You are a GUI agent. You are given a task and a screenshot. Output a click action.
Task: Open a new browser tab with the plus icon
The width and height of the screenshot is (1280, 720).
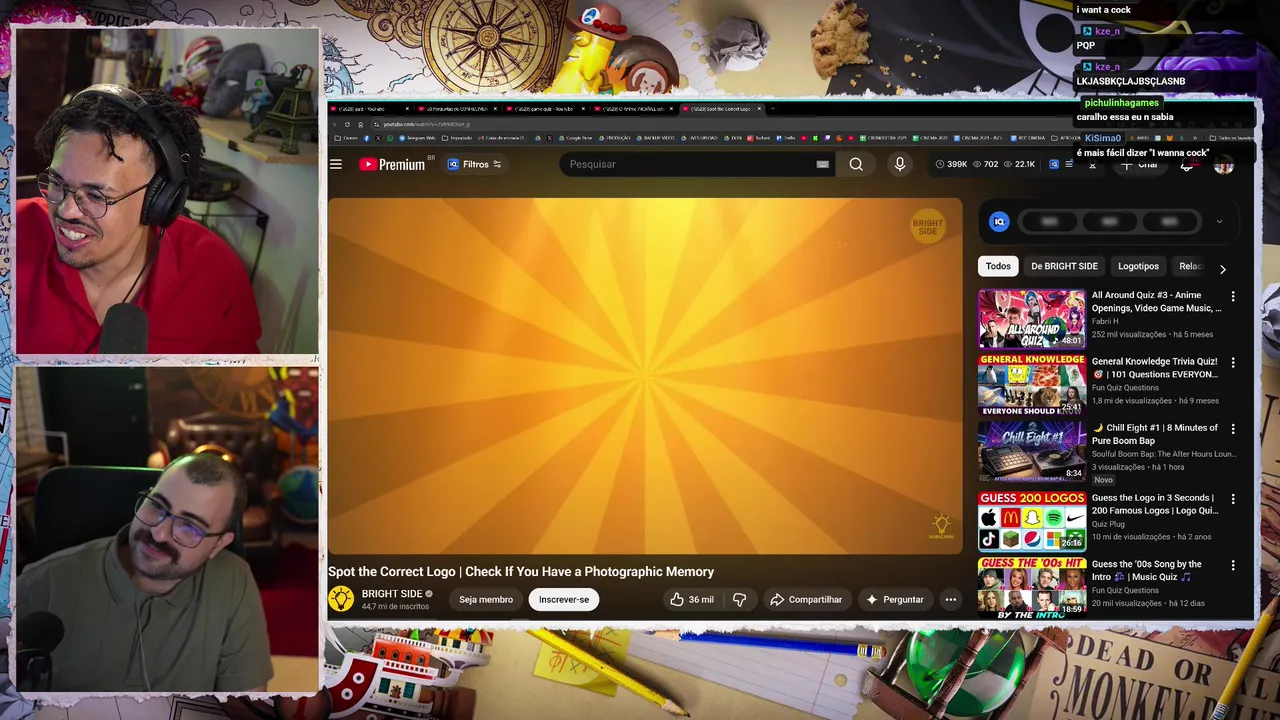click(x=775, y=108)
